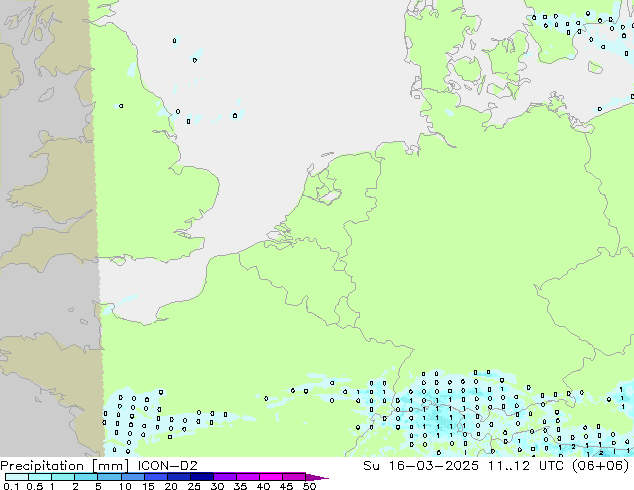Click the "Precipitation [mm]" title text
The width and height of the screenshot is (634, 490).
65,466
